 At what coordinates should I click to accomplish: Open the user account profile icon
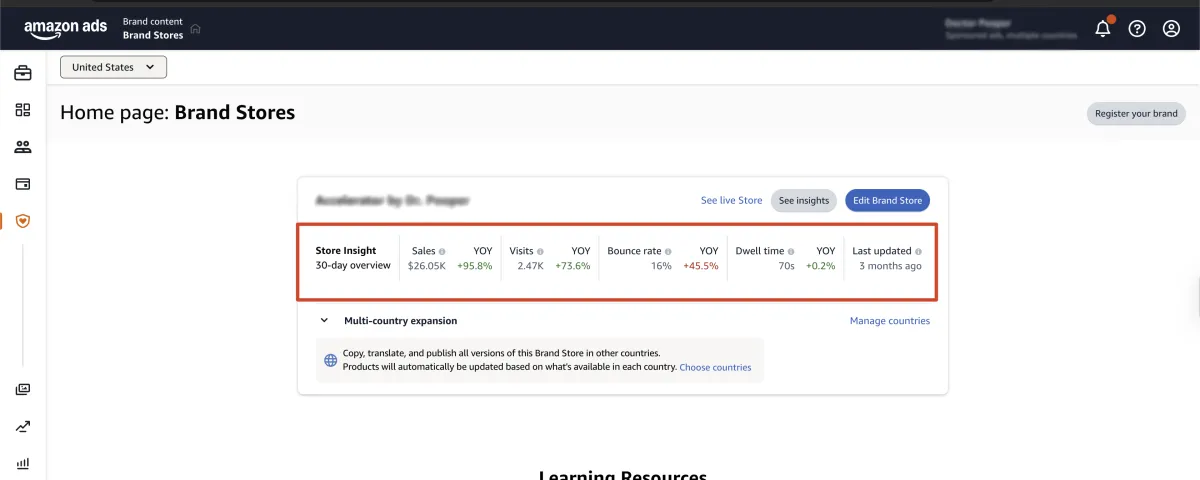pos(1171,29)
